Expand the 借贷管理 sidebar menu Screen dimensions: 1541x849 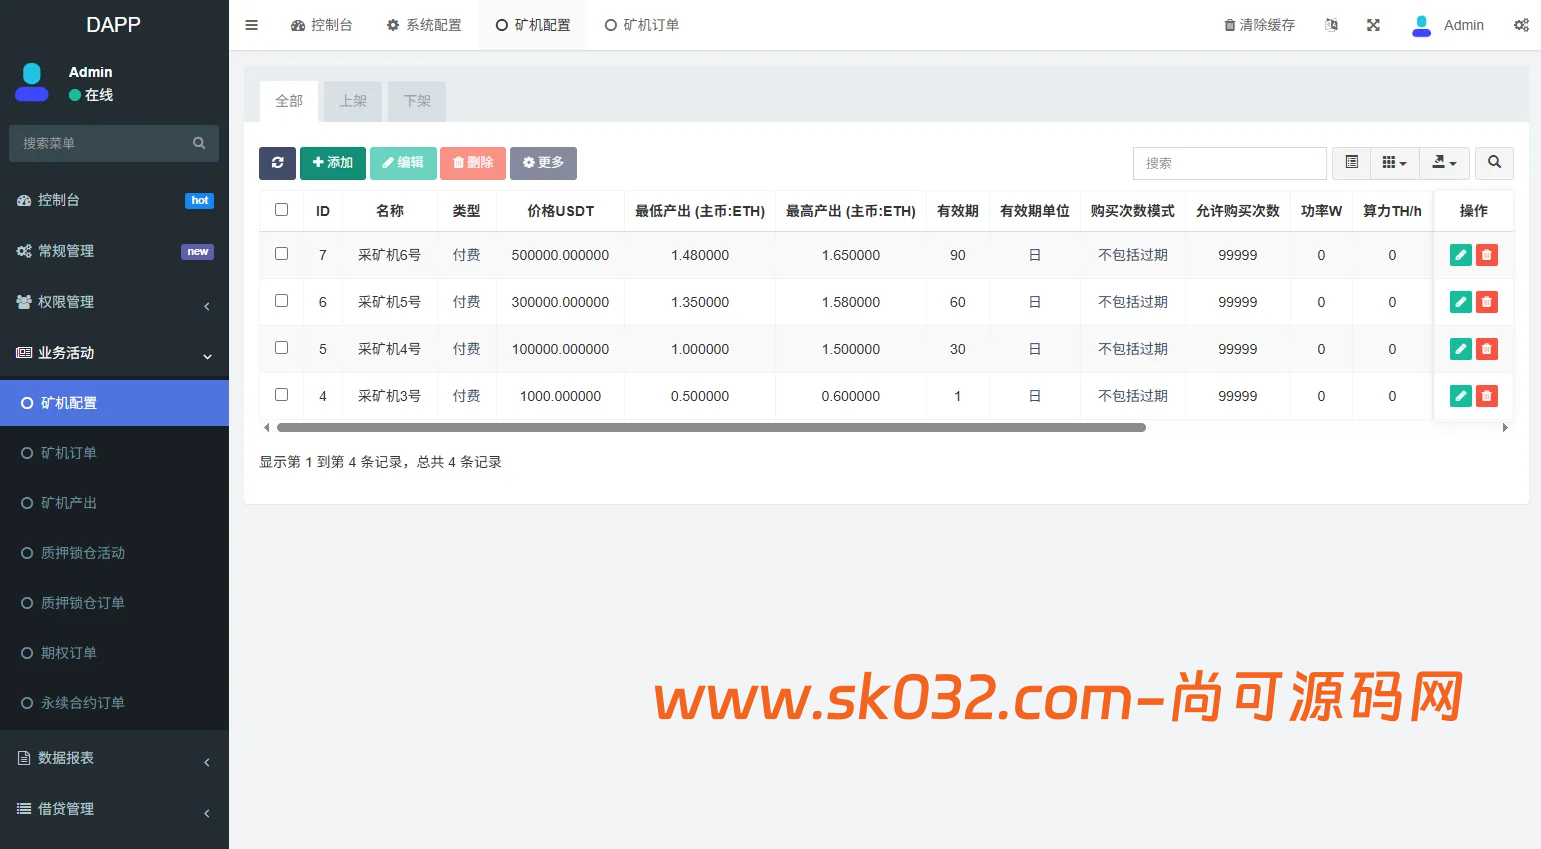[x=114, y=809]
